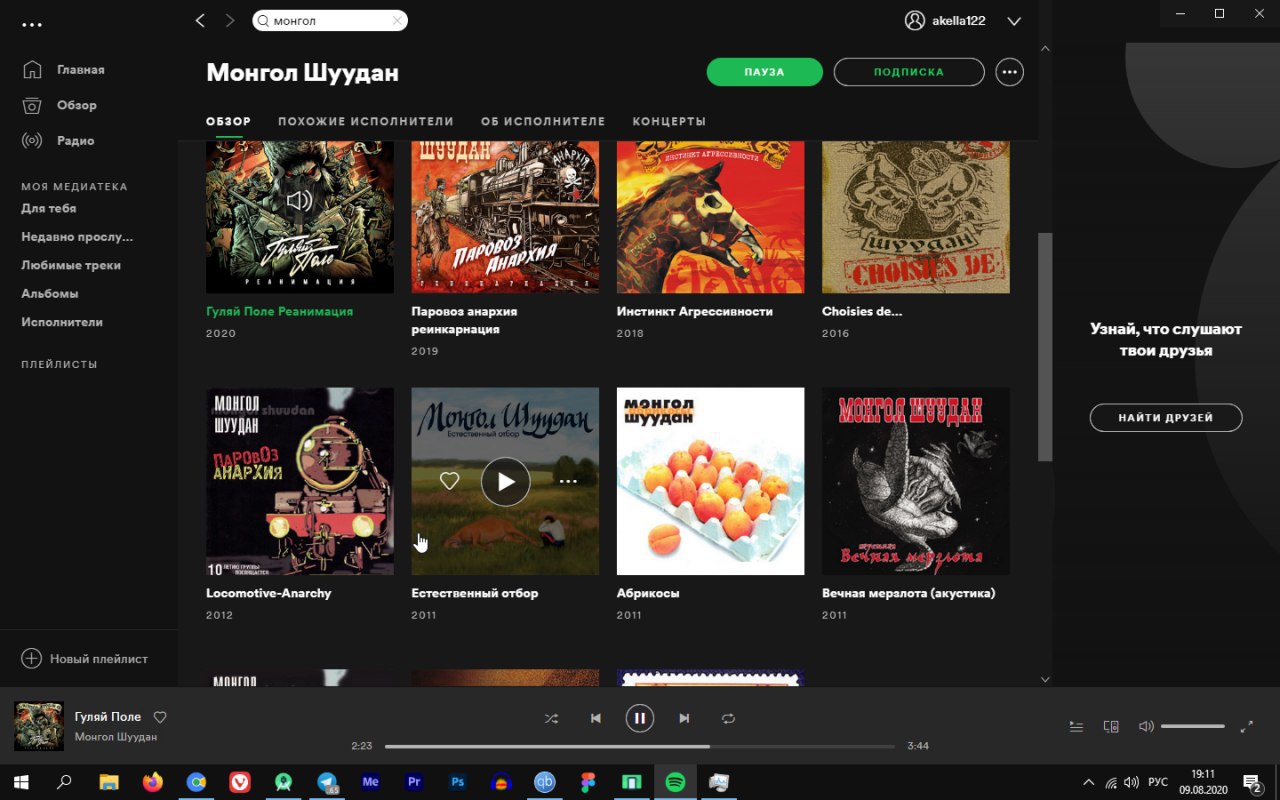The width and height of the screenshot is (1280, 800).
Task: Go back with the left arrow
Action: click(200, 21)
